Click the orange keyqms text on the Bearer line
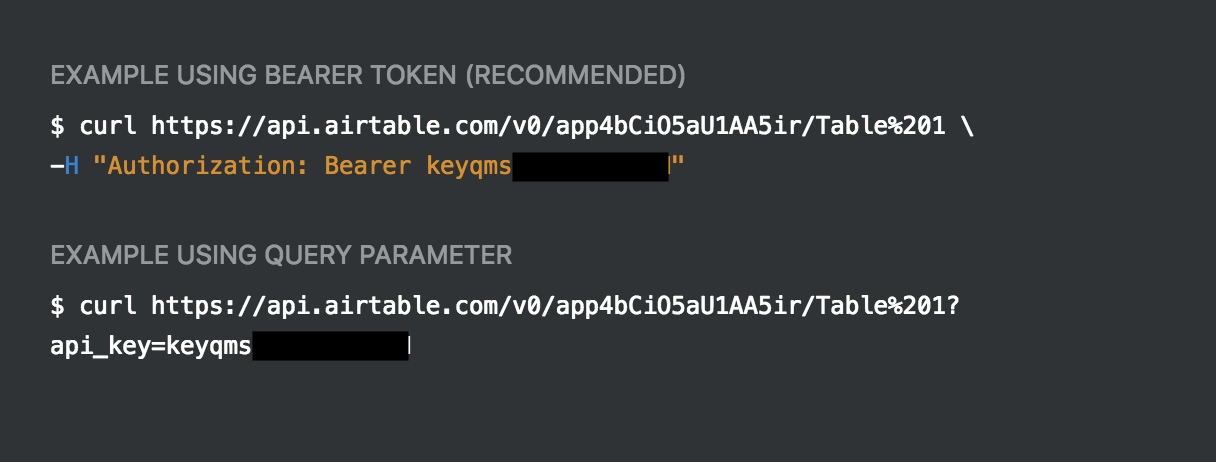Screen dimensions: 1216x462 point(468,166)
